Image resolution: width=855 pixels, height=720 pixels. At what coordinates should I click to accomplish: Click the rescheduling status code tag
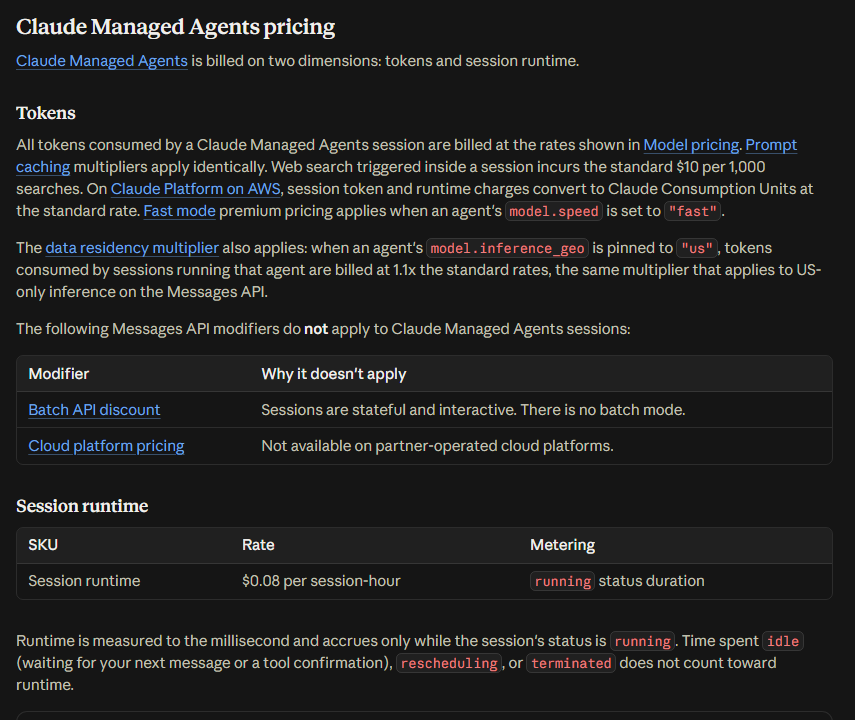pos(449,663)
